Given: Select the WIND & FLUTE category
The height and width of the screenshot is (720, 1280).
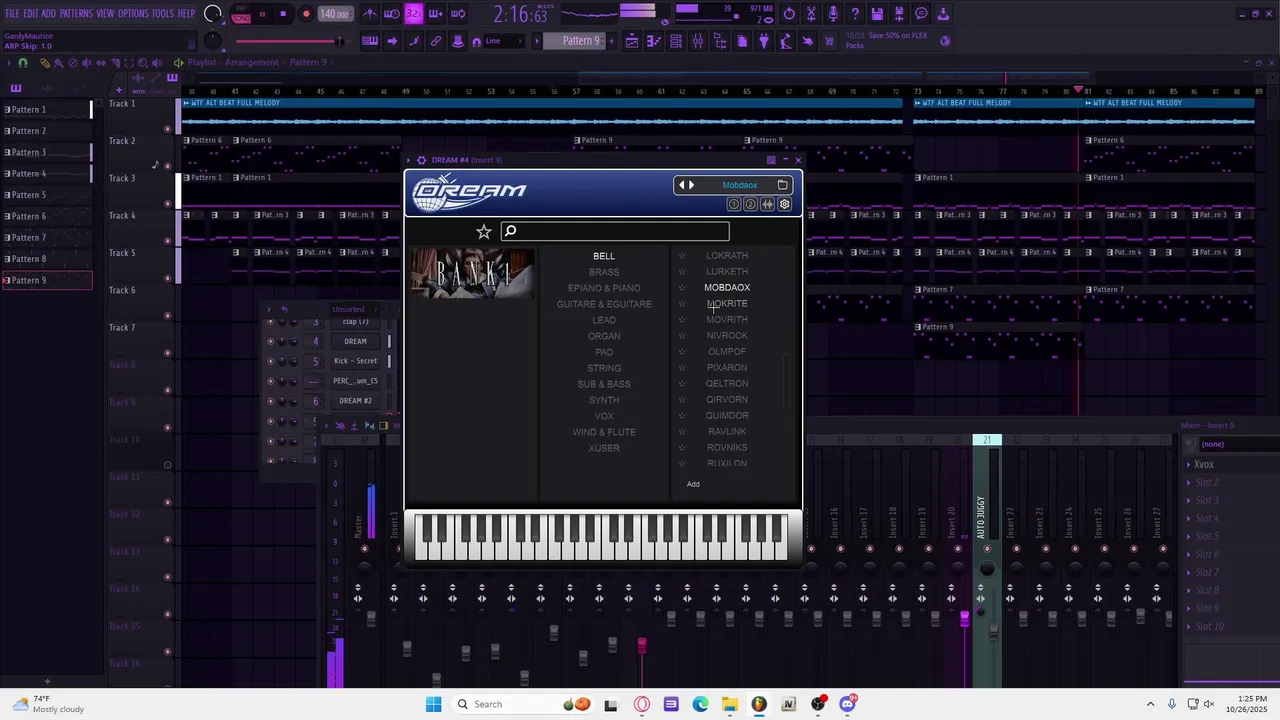Looking at the screenshot, I should [604, 432].
